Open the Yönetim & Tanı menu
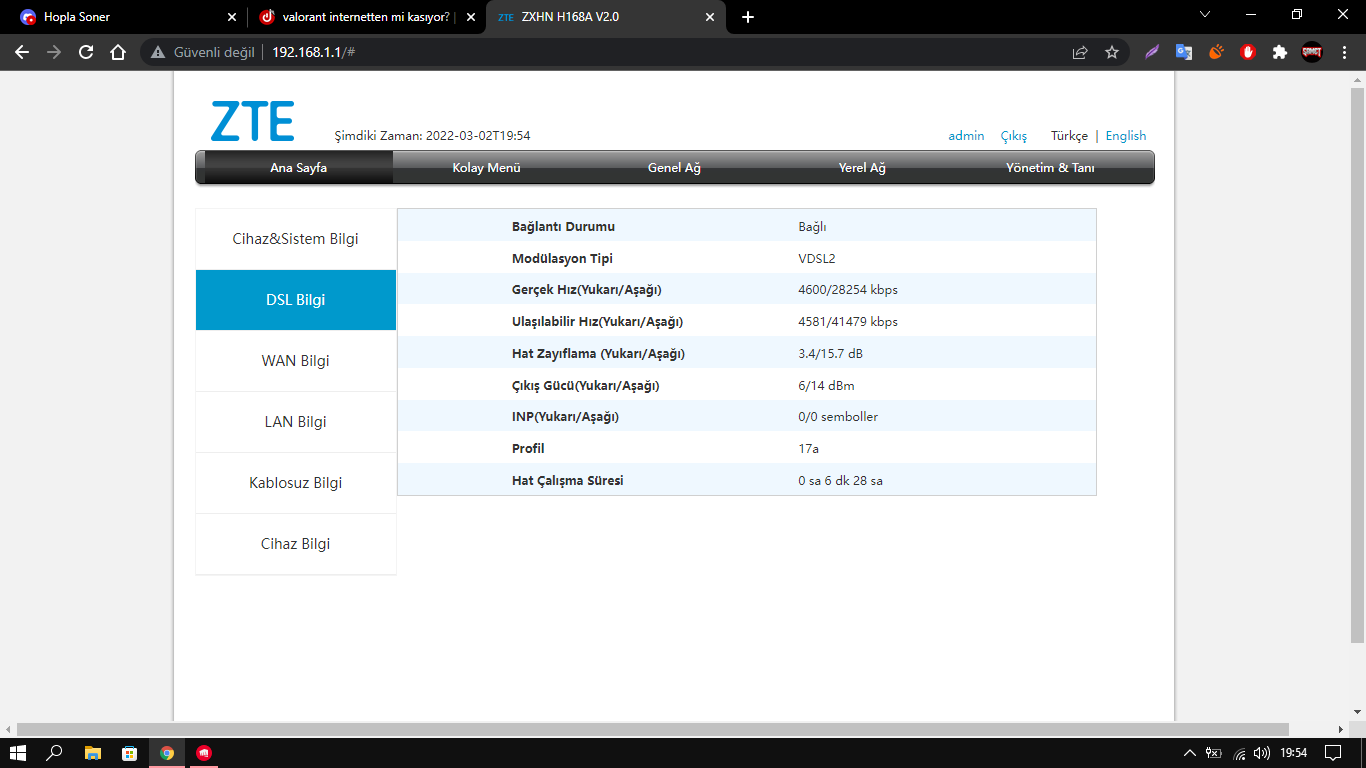Screen dimensions: 1366x768 (1050, 168)
